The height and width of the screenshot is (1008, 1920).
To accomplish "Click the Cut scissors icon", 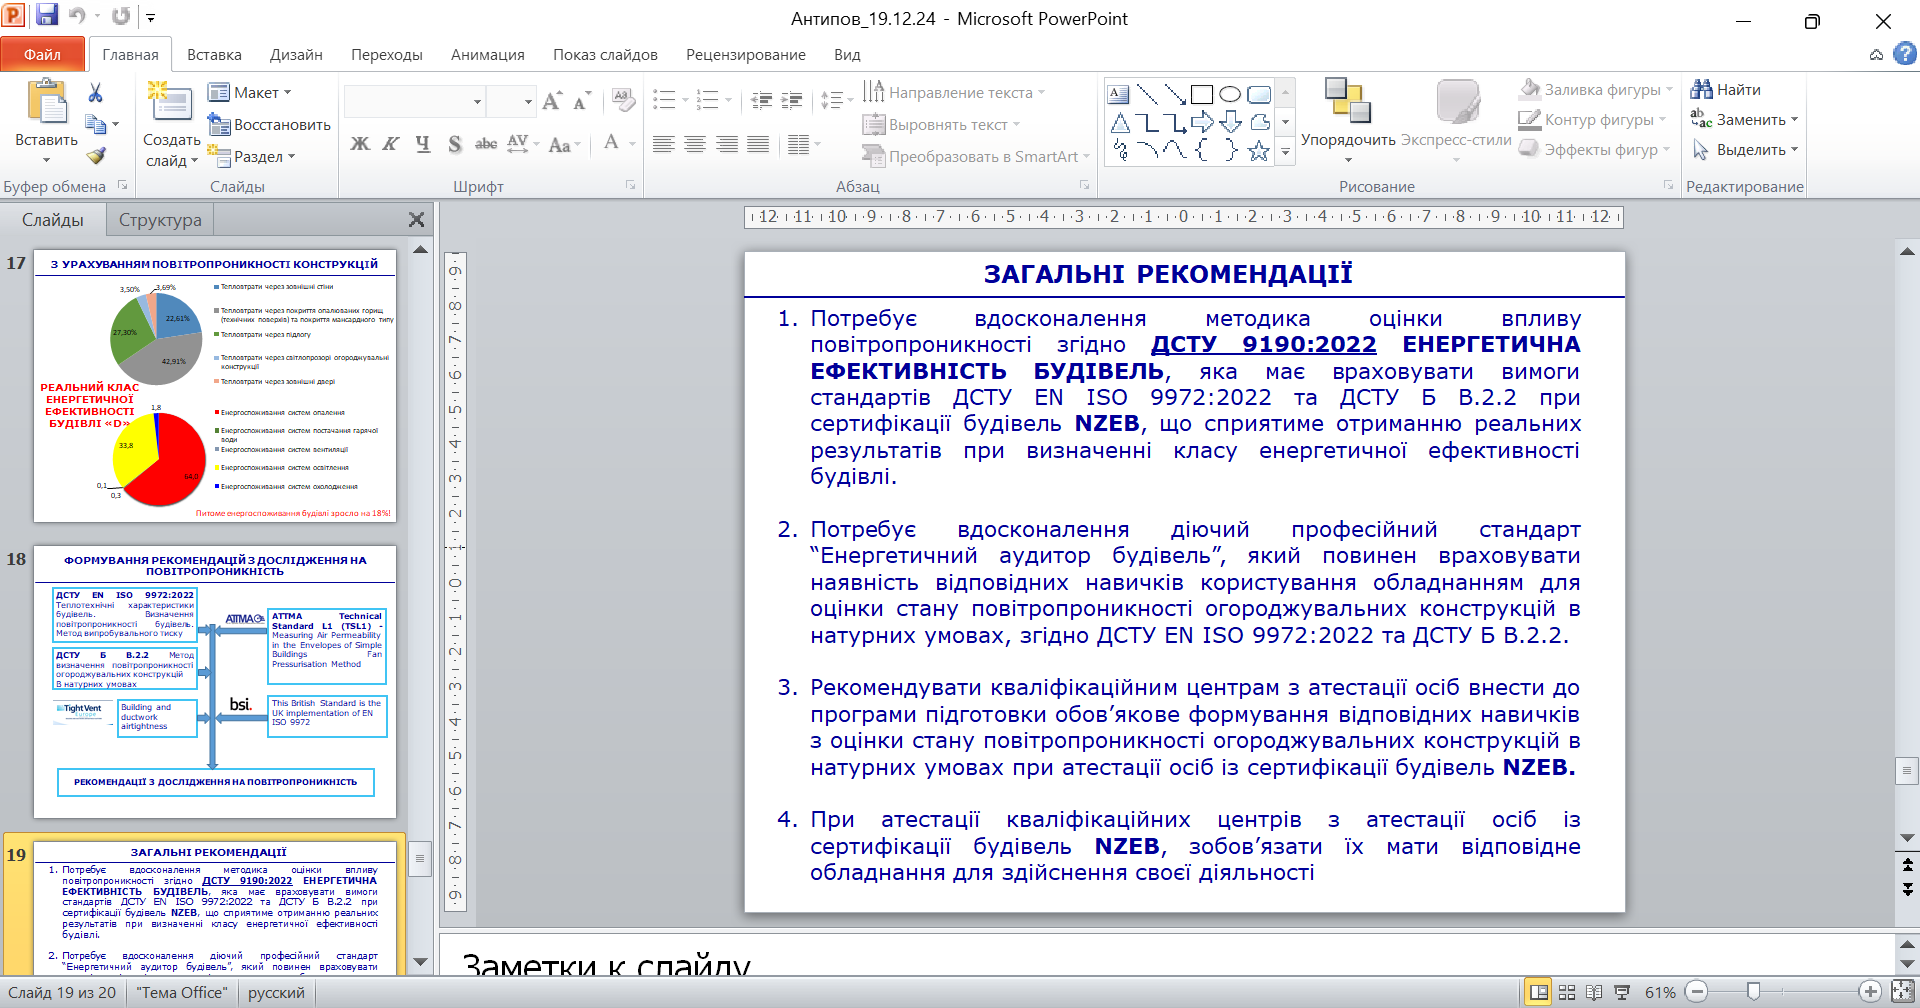I will [x=96, y=93].
